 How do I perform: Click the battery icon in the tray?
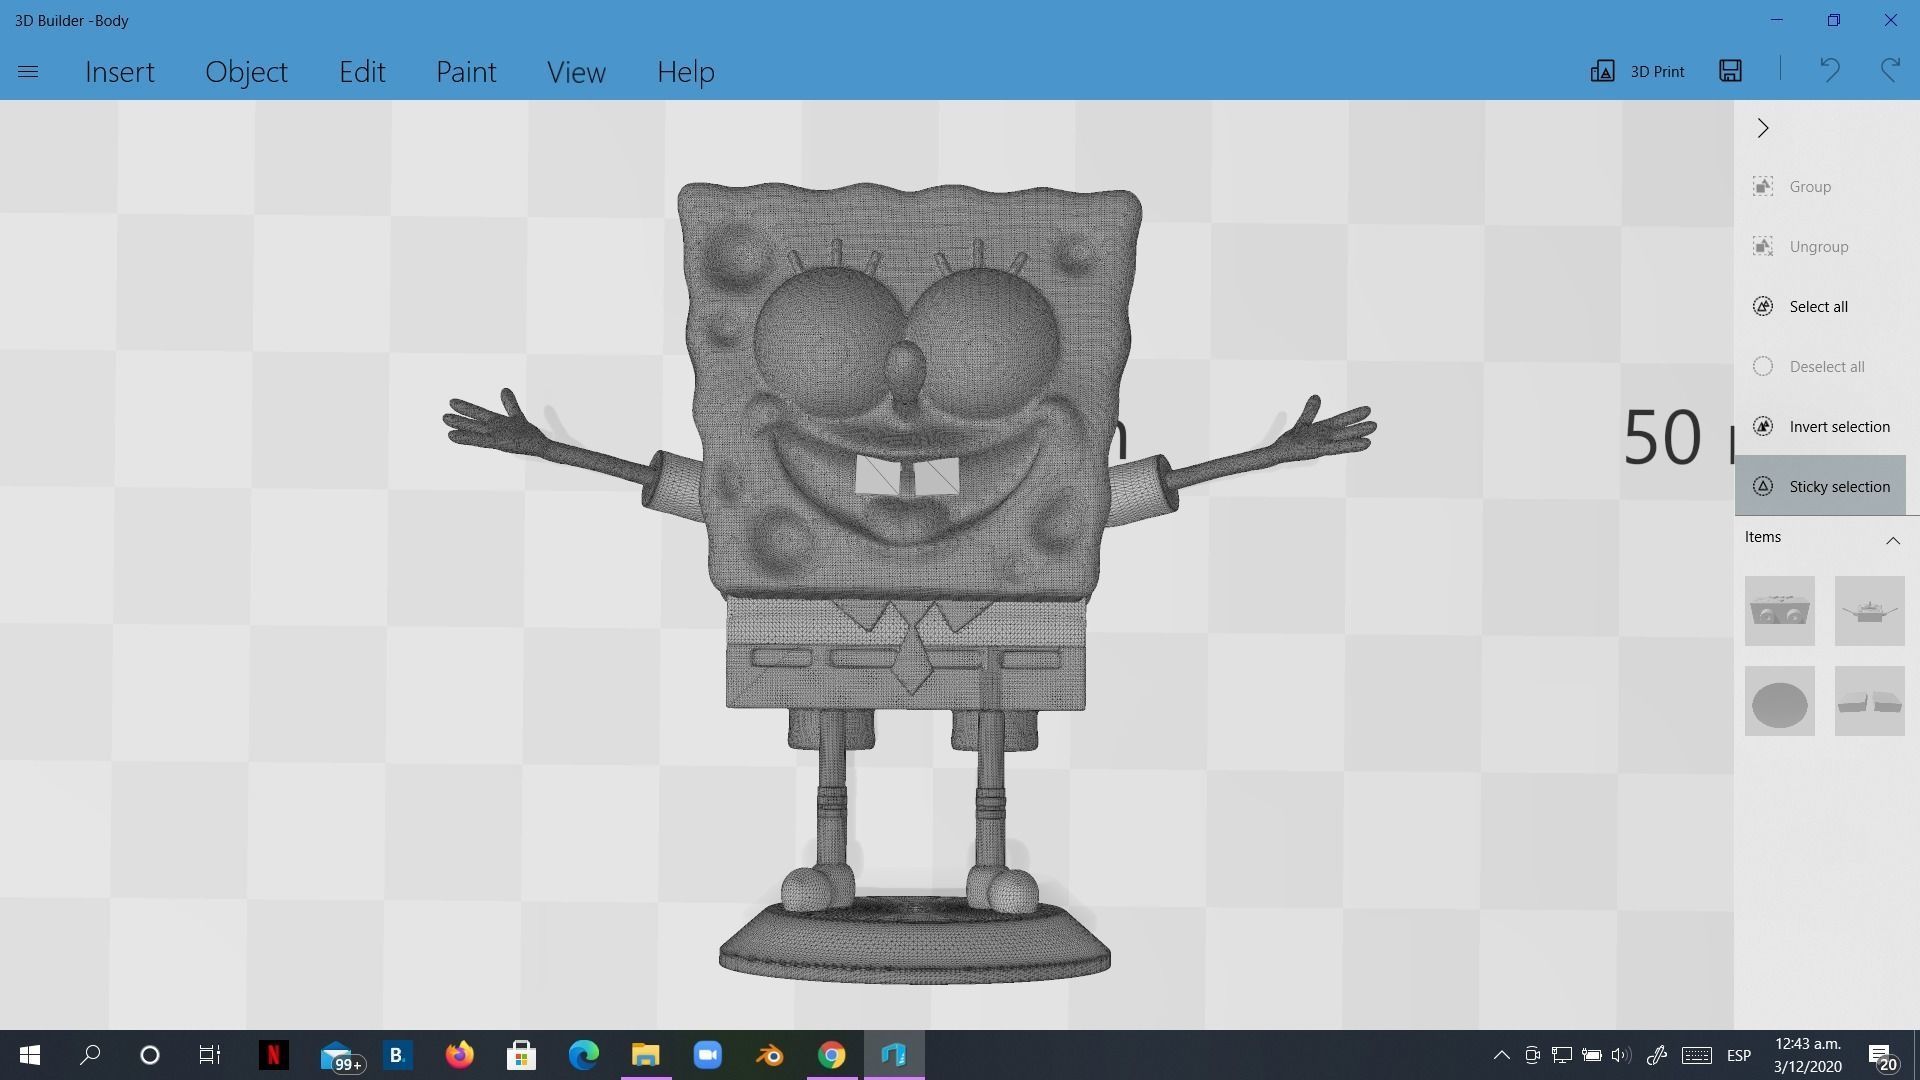coord(1591,1055)
